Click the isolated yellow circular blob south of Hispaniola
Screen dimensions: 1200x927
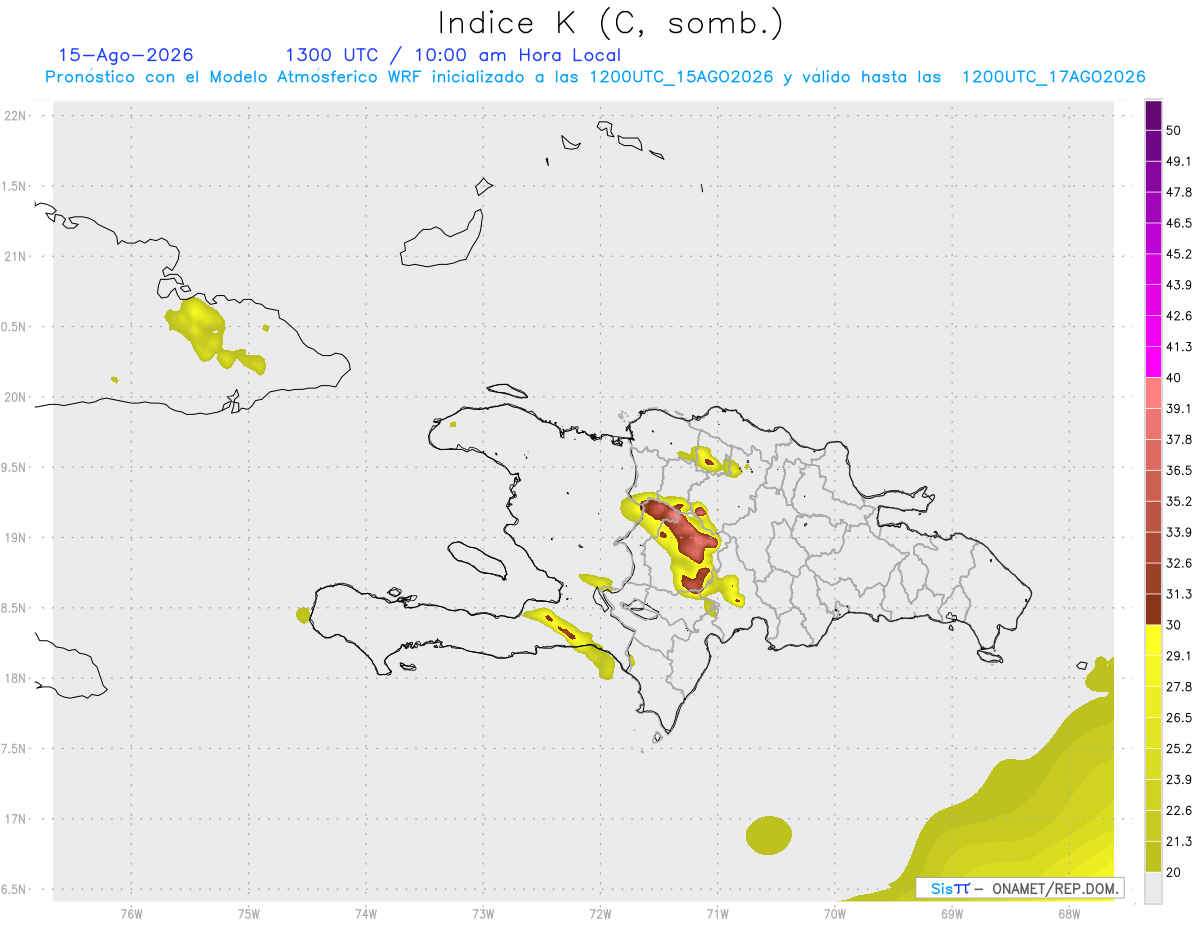pos(768,835)
